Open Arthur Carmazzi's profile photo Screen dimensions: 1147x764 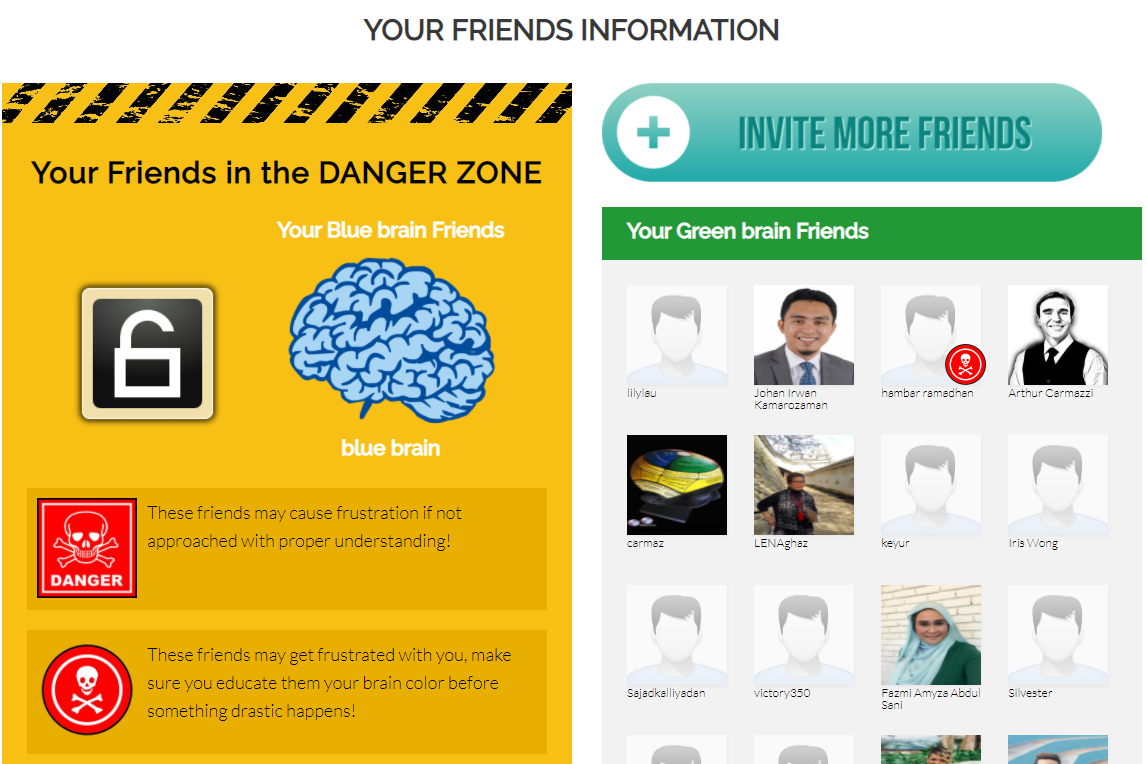1058,335
